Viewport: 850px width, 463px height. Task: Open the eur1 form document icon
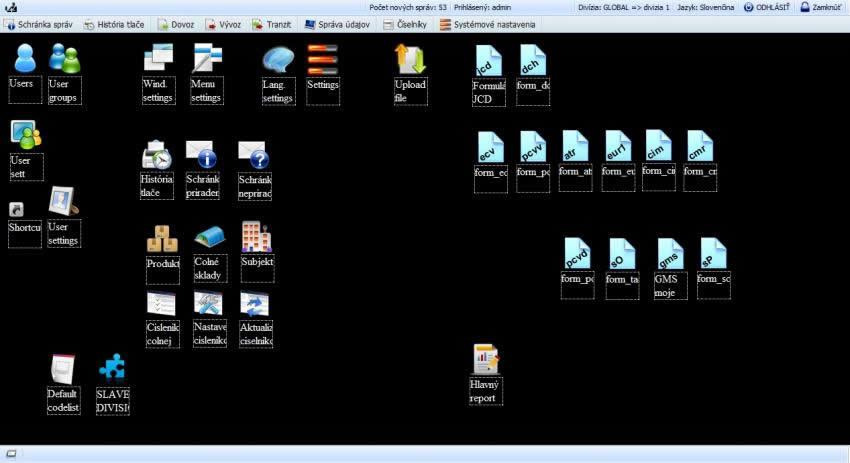click(x=618, y=146)
